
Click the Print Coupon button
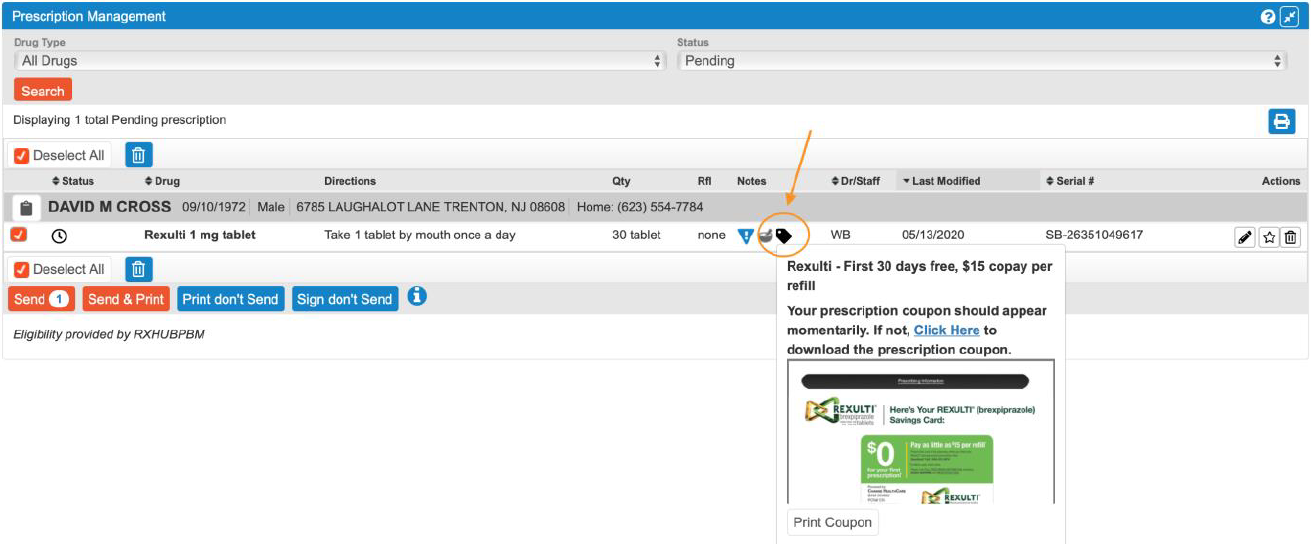click(832, 522)
